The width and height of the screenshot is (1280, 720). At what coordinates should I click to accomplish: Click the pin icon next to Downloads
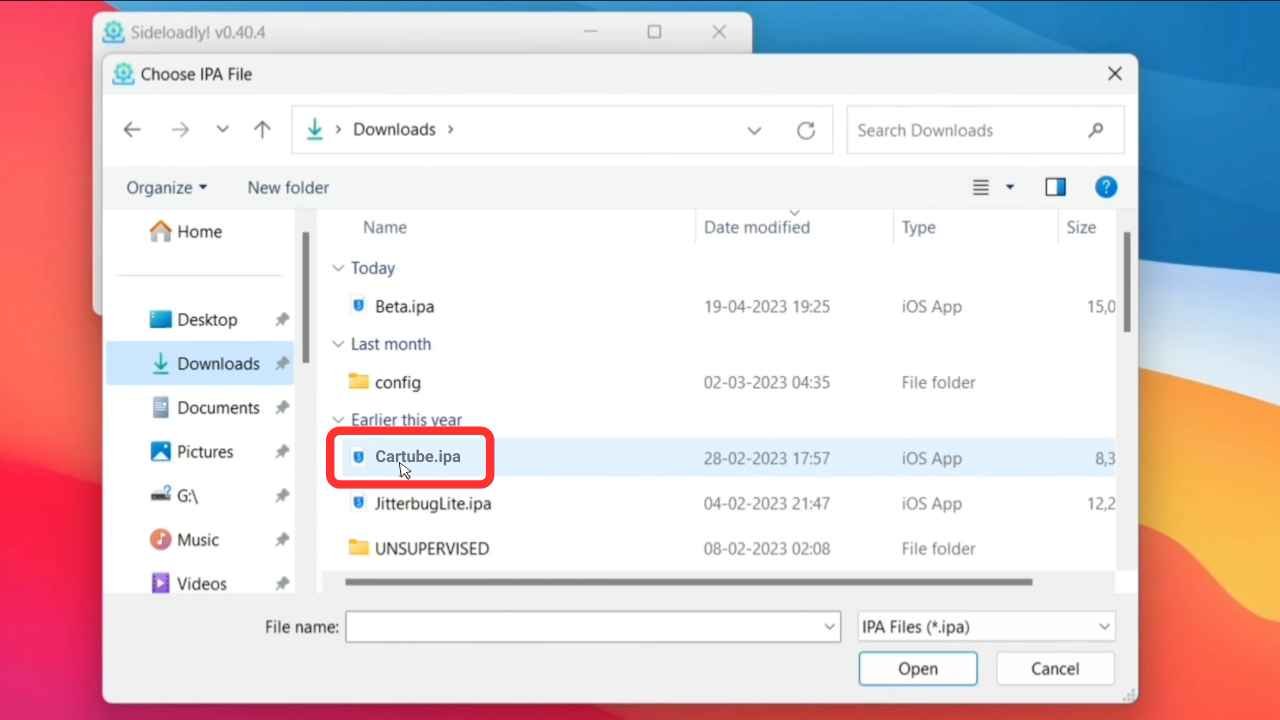[x=282, y=364]
